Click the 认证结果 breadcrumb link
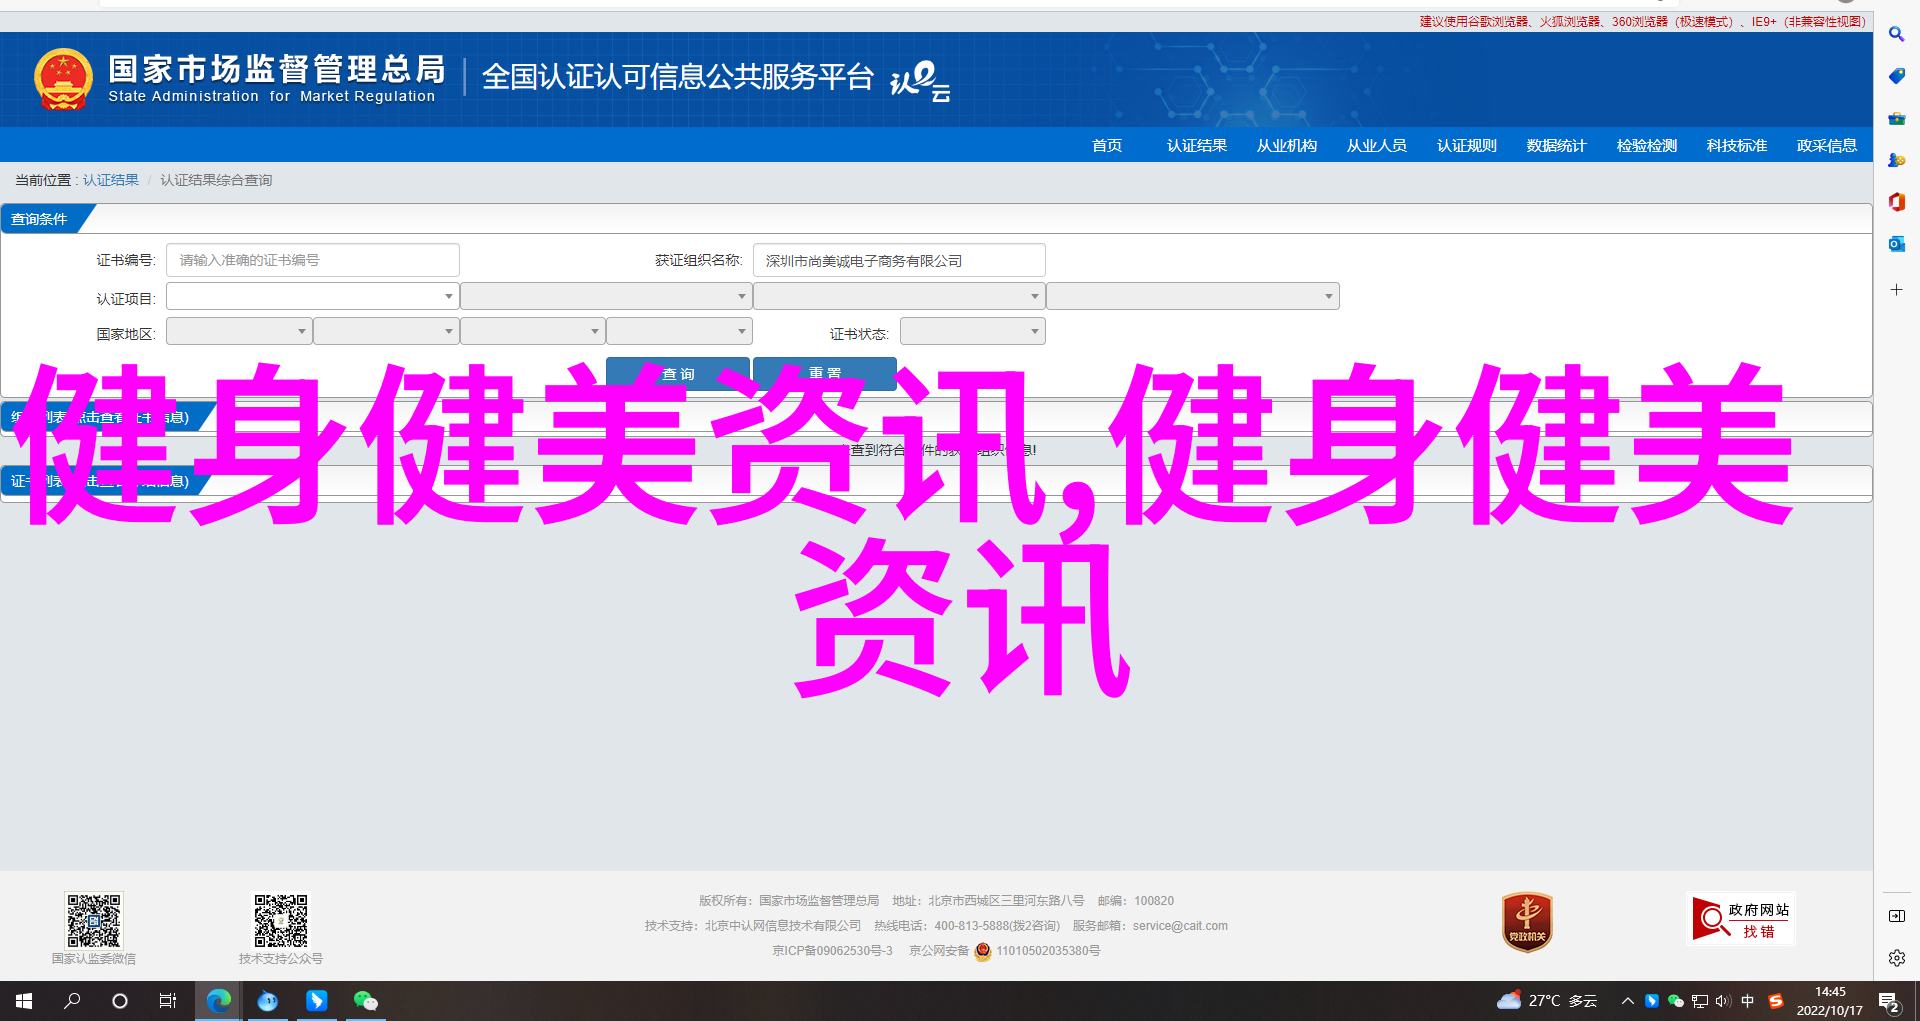 [111, 180]
